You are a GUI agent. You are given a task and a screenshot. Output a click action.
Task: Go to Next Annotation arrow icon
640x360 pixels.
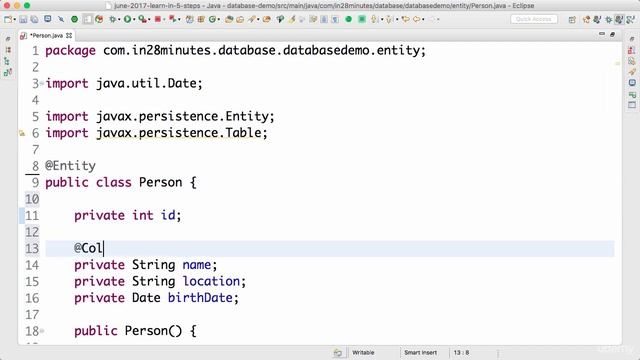pos(374,19)
